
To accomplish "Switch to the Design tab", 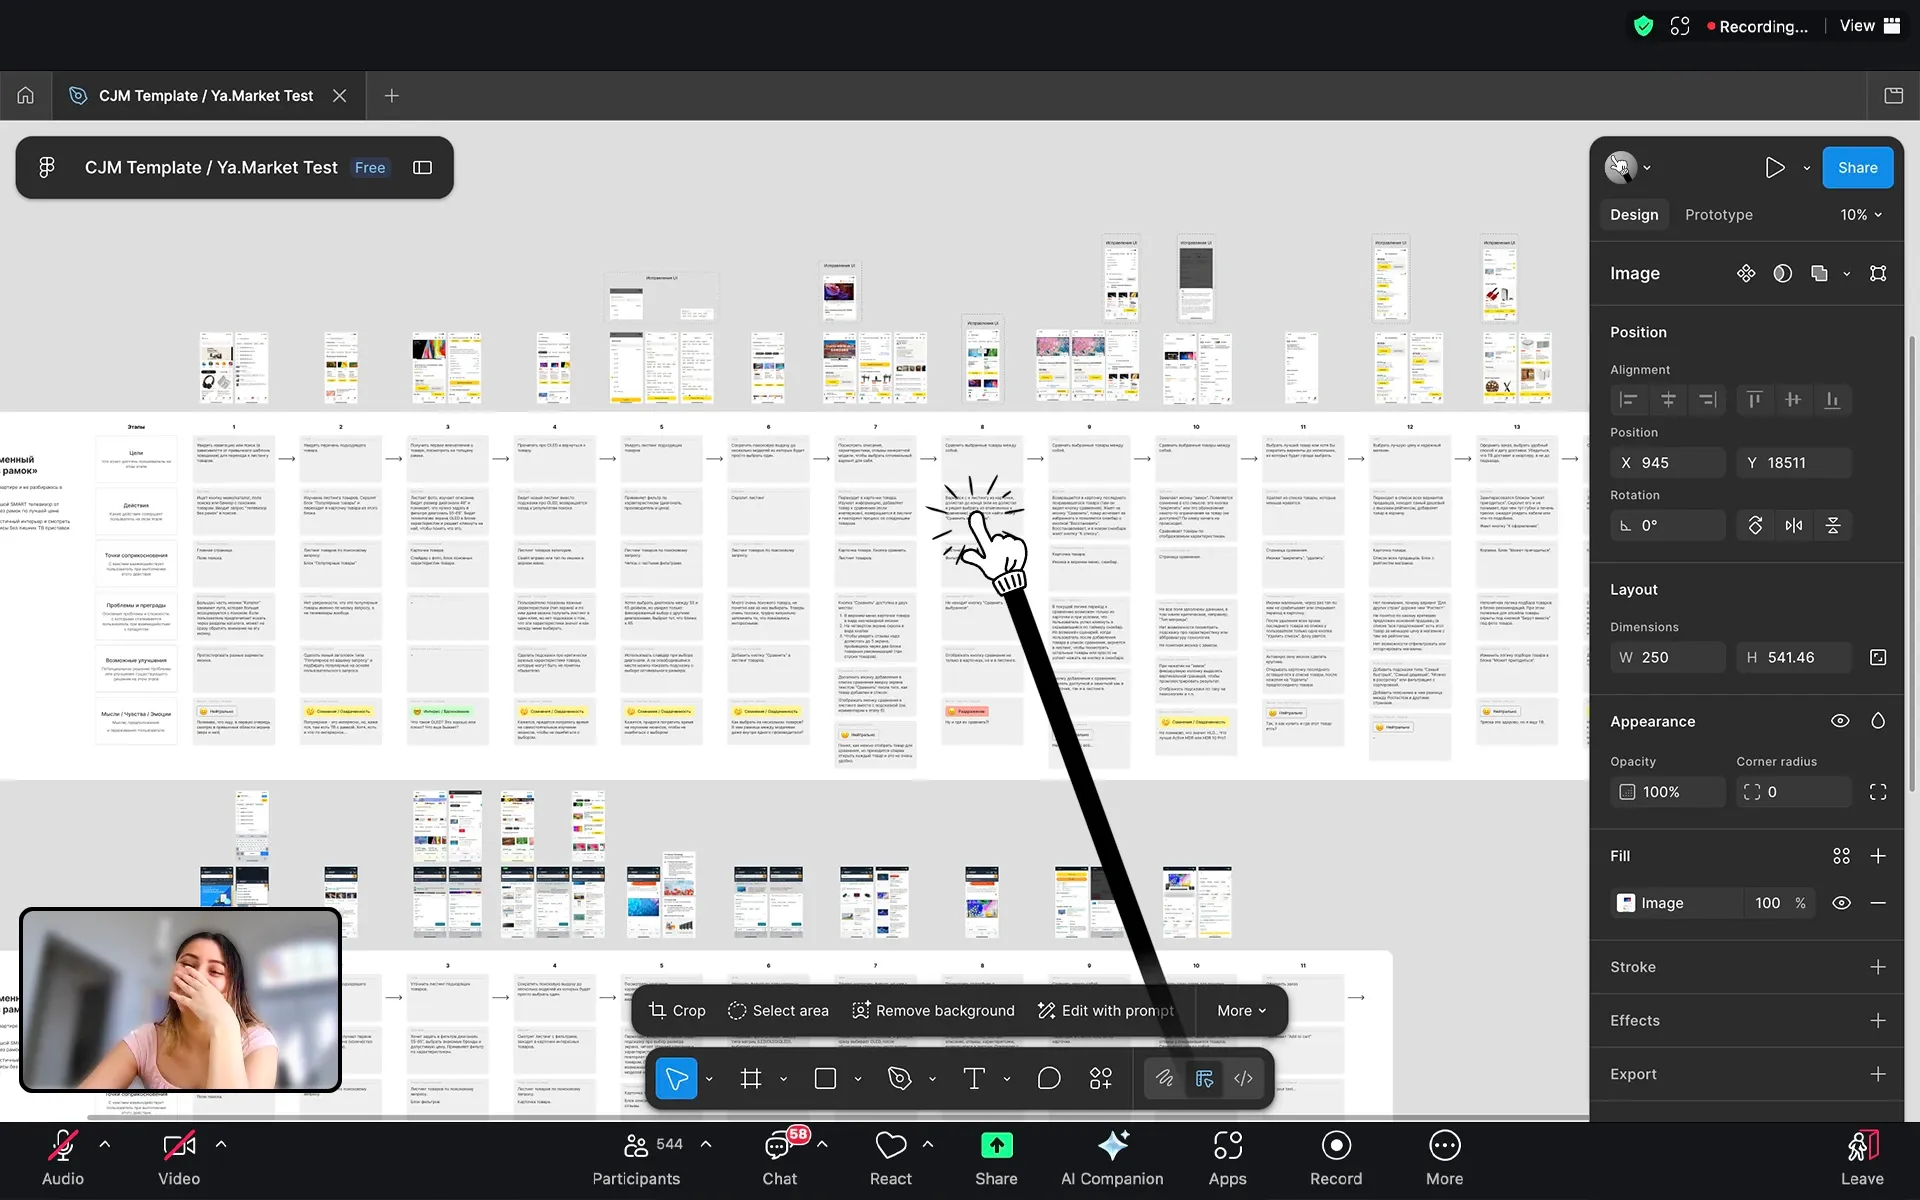I will tap(1634, 215).
